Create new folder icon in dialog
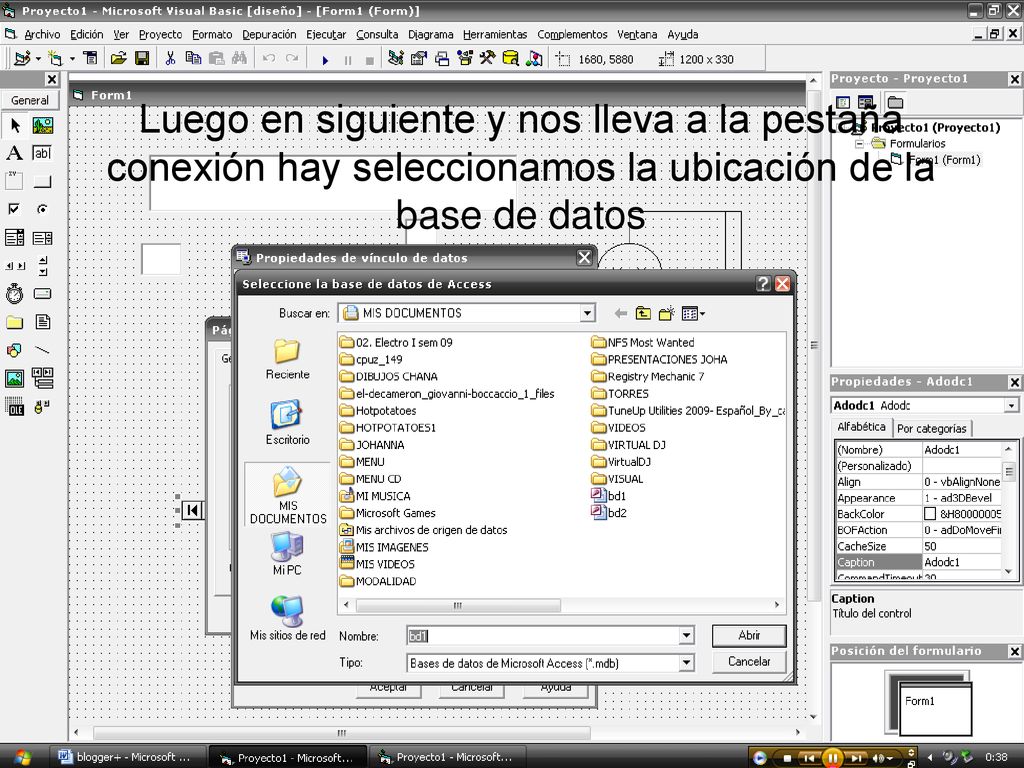This screenshot has height=768, width=1024. (x=666, y=313)
